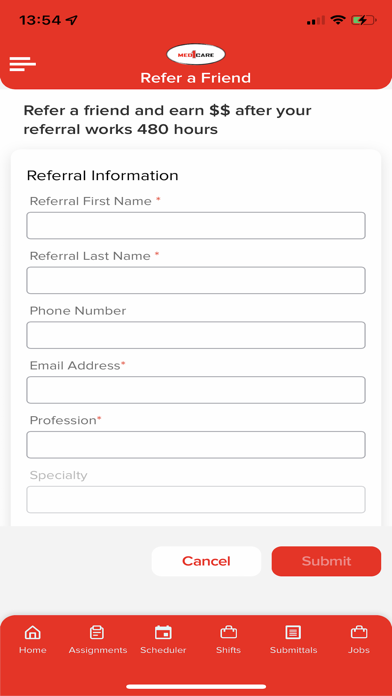Submit the referral form

(326, 561)
